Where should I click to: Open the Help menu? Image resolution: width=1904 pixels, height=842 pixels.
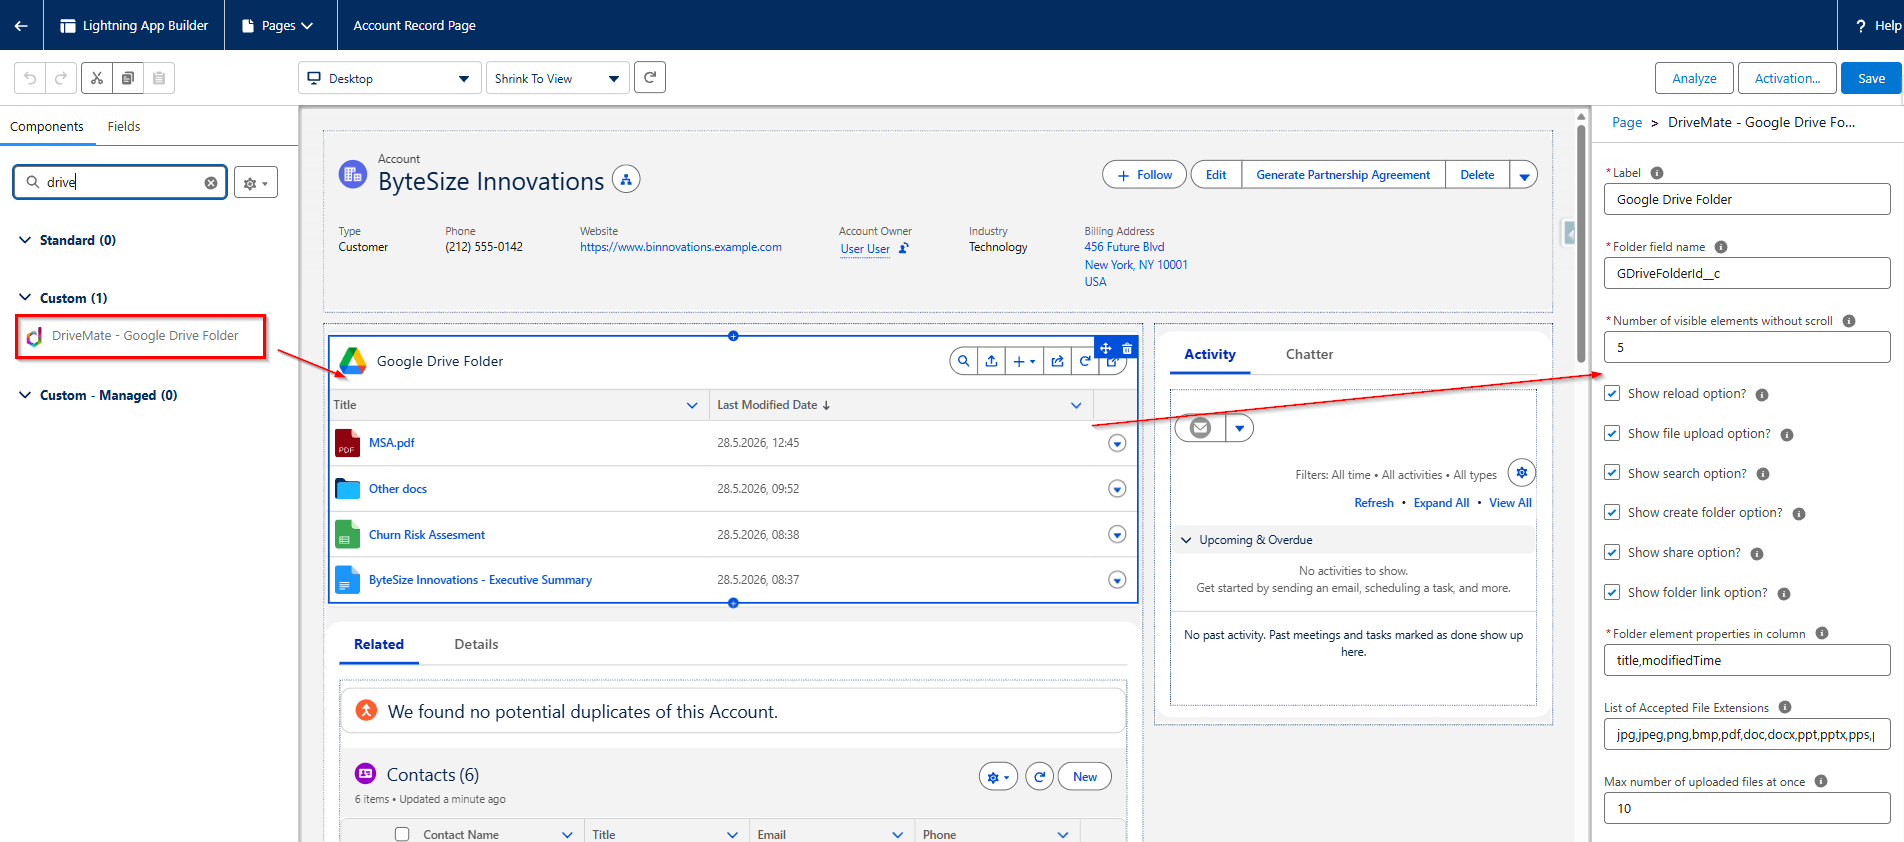[x=1878, y=25]
